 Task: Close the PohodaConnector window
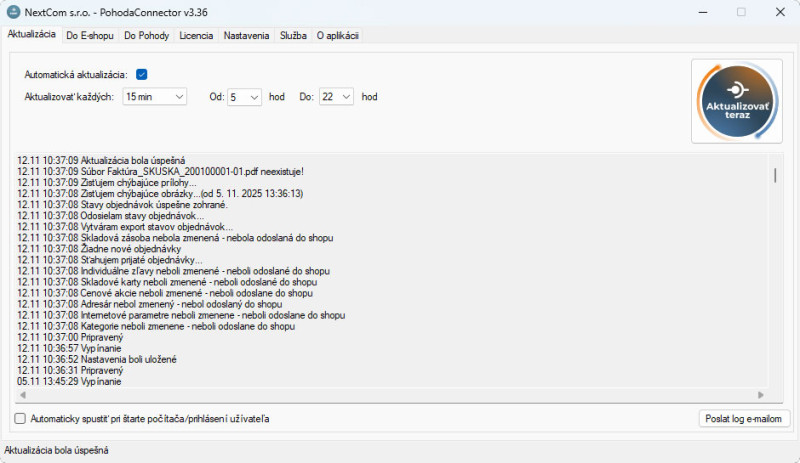click(776, 12)
